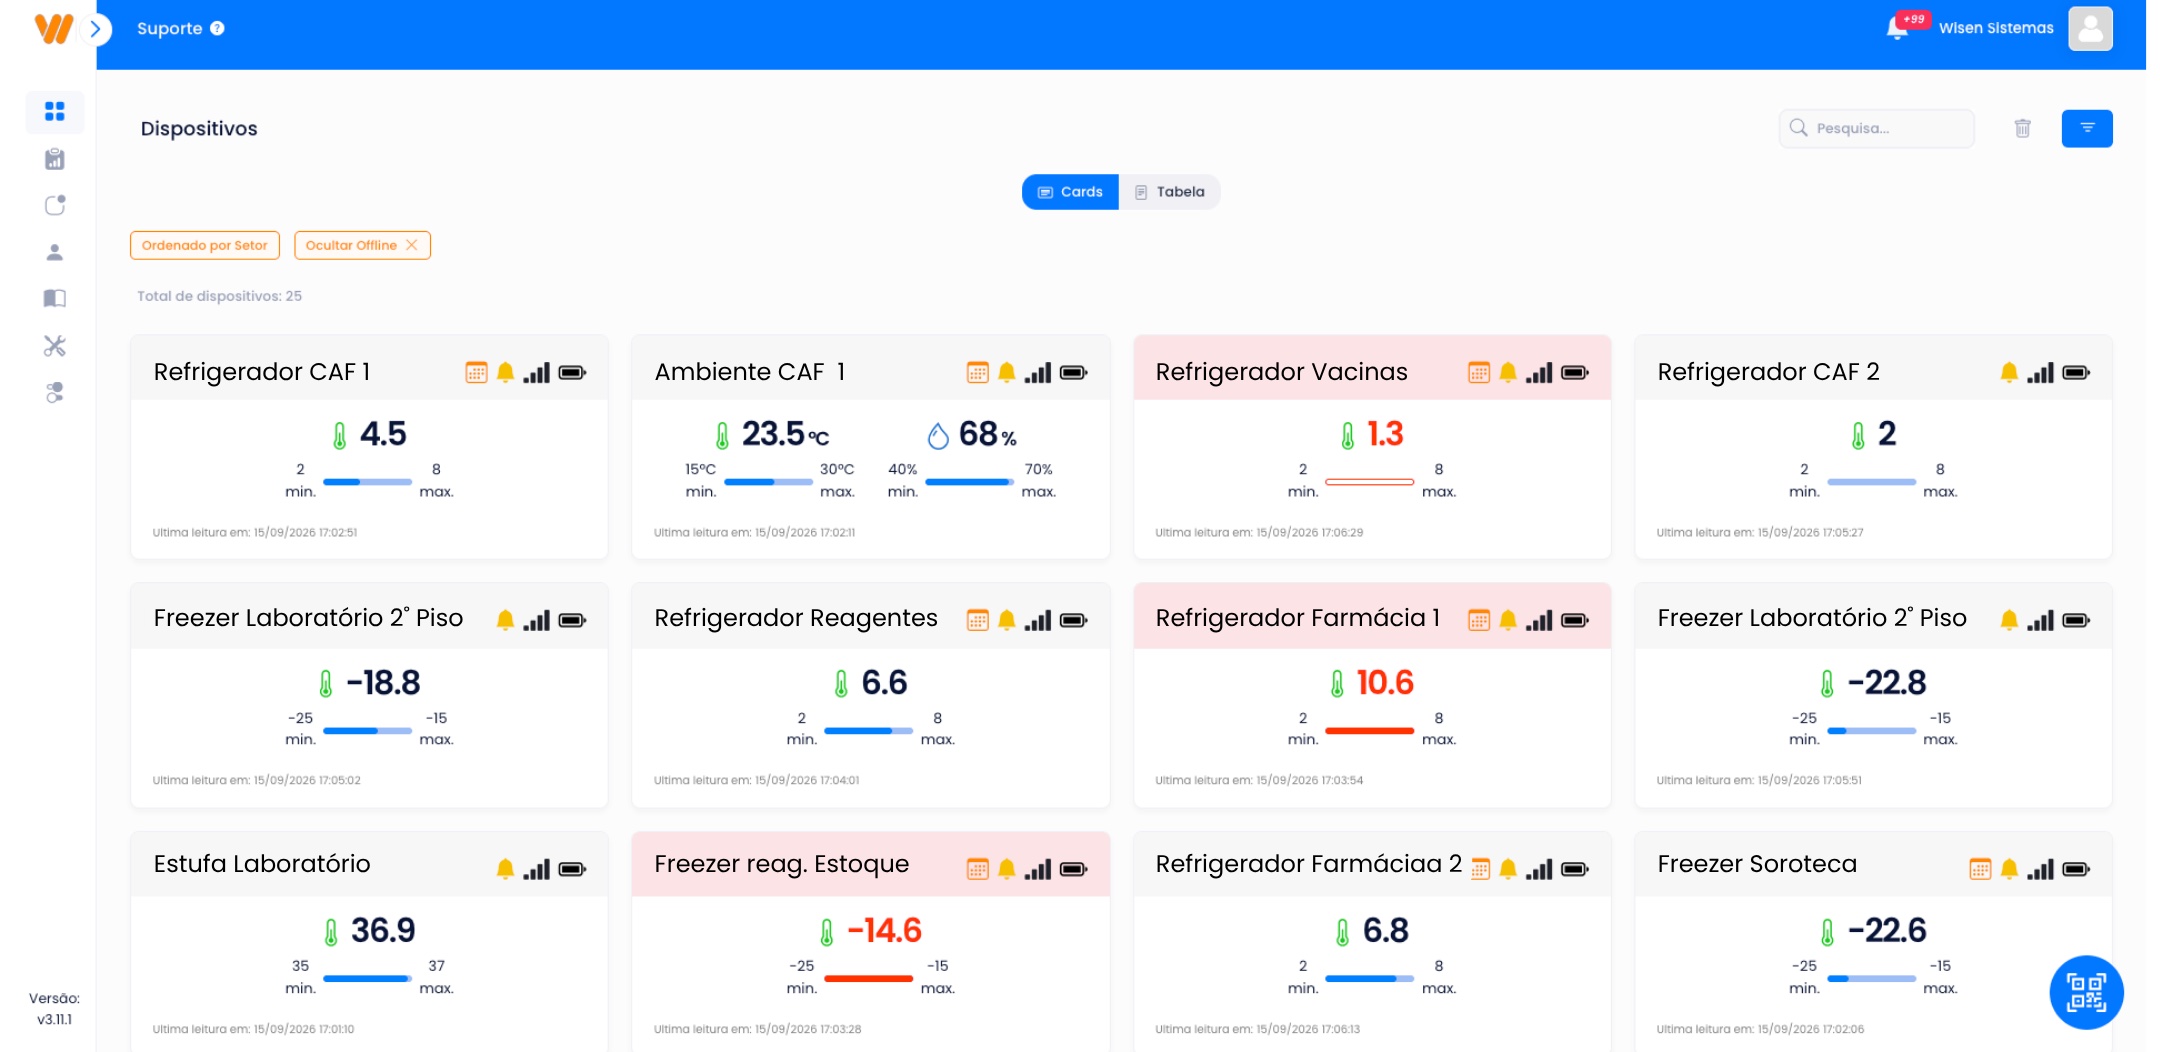Open the tools maintenance icon in sidebar
Screen dimensions: 2160x1052
coord(55,346)
